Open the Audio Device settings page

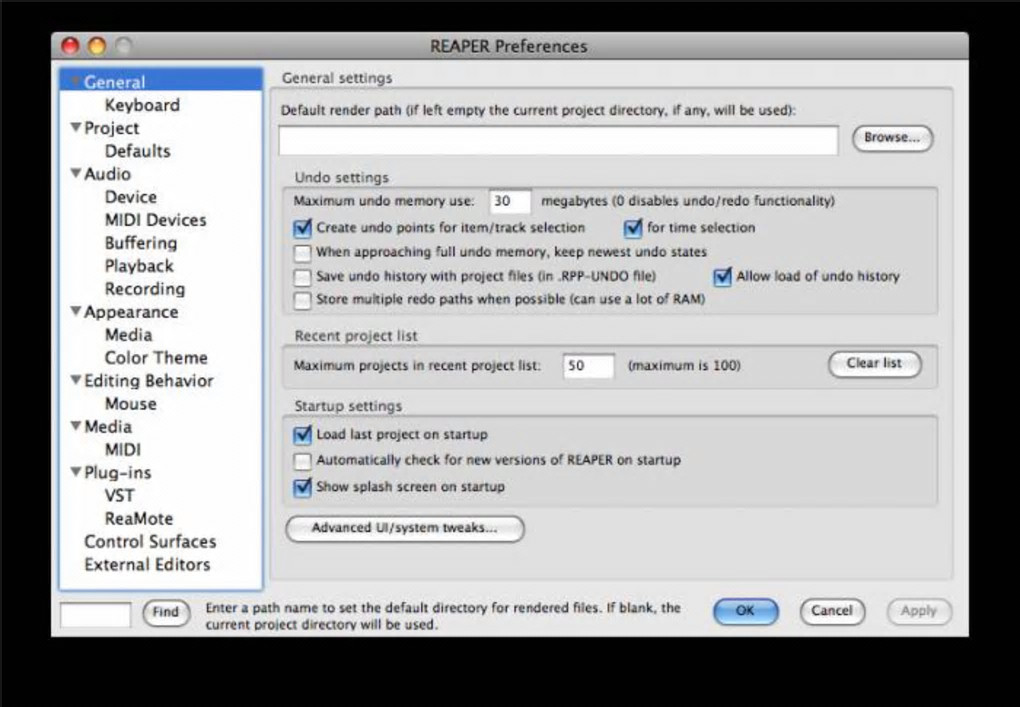coord(131,197)
